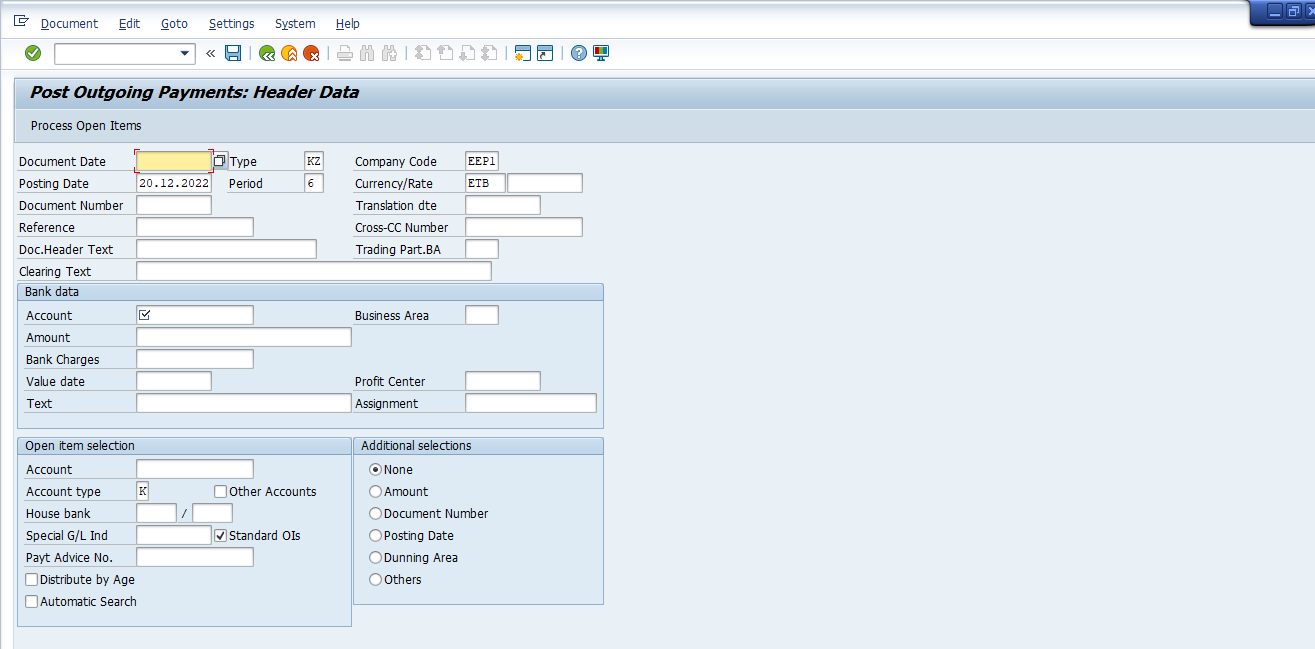Click the Document Date input field
1315x649 pixels.
tap(174, 161)
